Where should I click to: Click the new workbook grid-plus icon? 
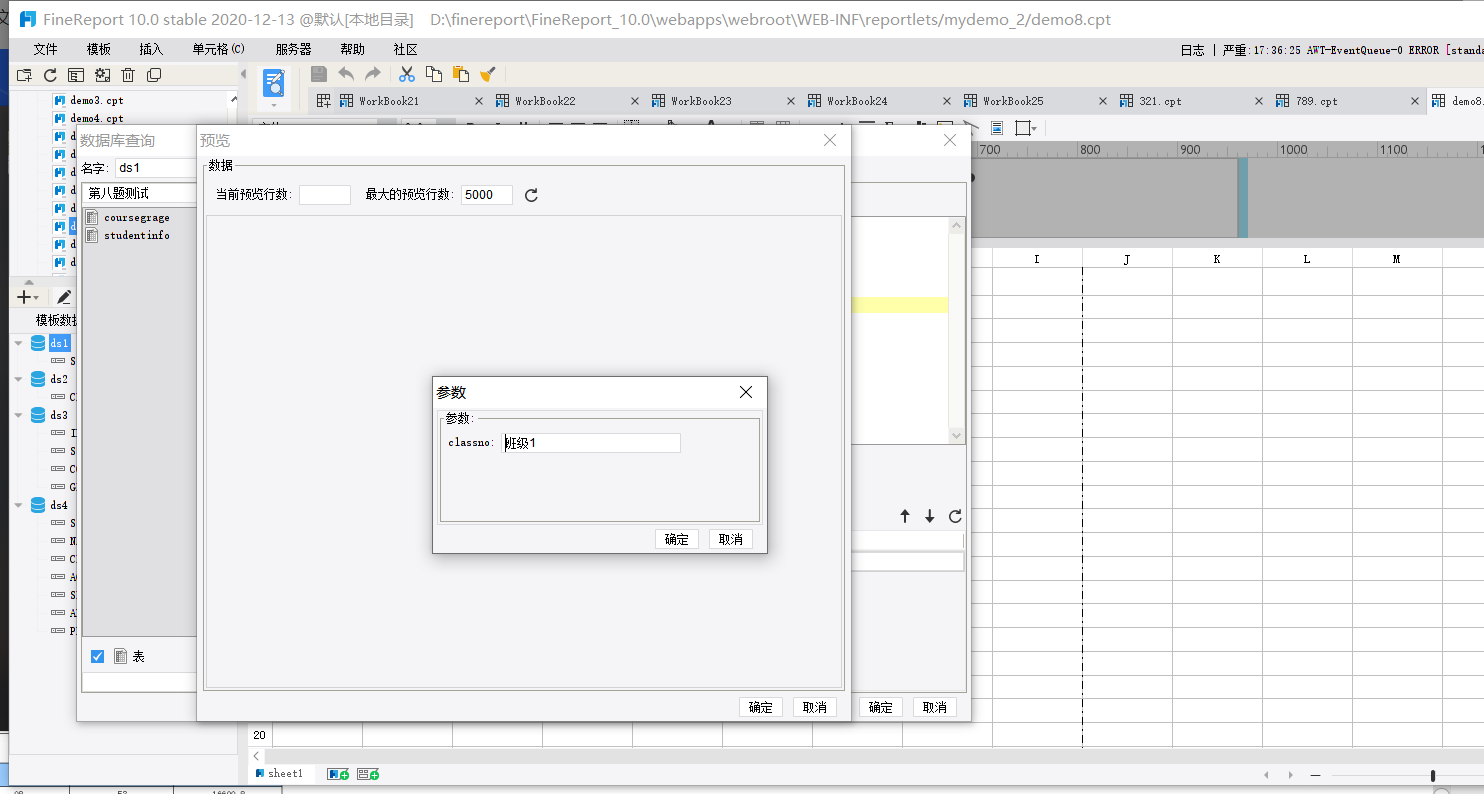coord(324,101)
